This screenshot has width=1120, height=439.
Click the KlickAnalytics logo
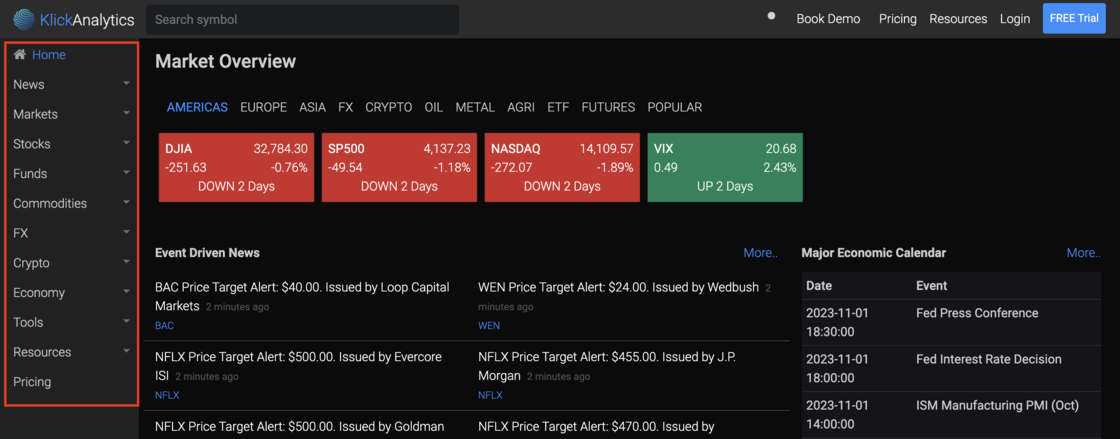coord(74,19)
